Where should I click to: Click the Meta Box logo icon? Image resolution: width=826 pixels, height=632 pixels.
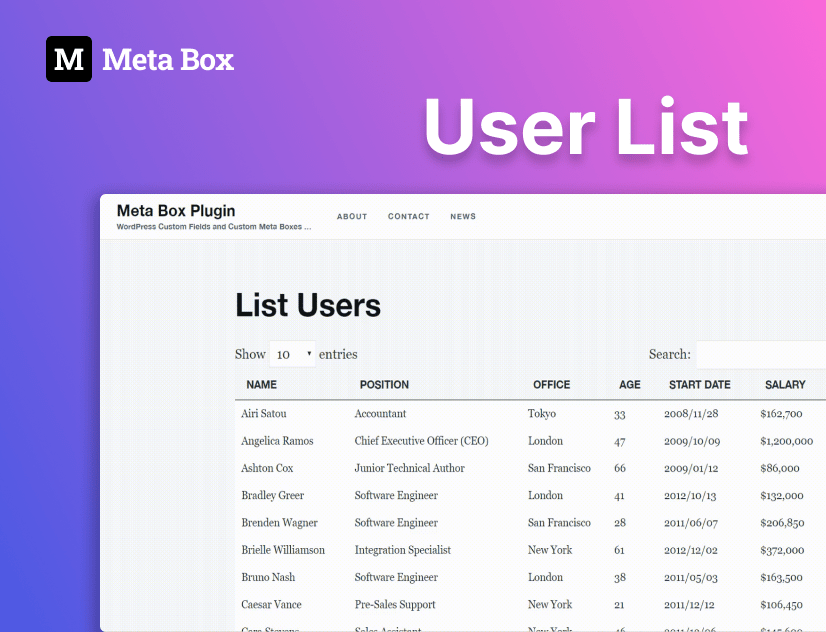pyautogui.click(x=67, y=60)
